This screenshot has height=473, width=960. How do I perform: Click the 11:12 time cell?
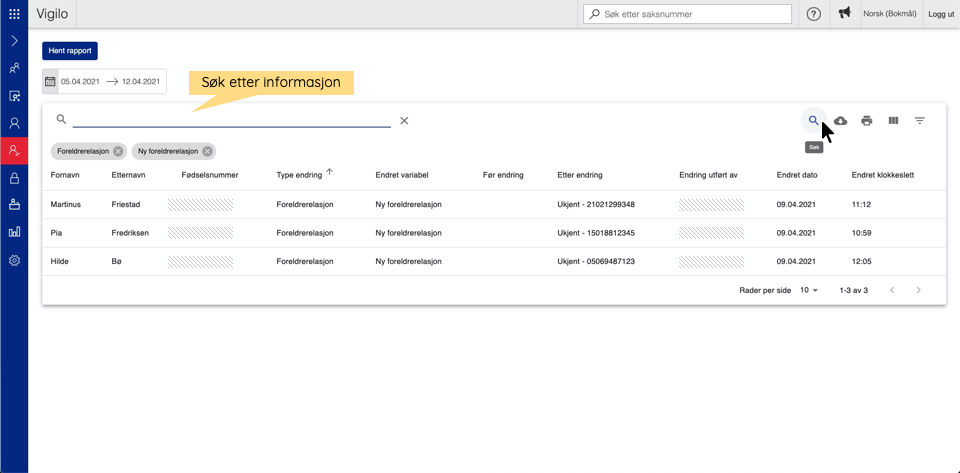(x=861, y=204)
